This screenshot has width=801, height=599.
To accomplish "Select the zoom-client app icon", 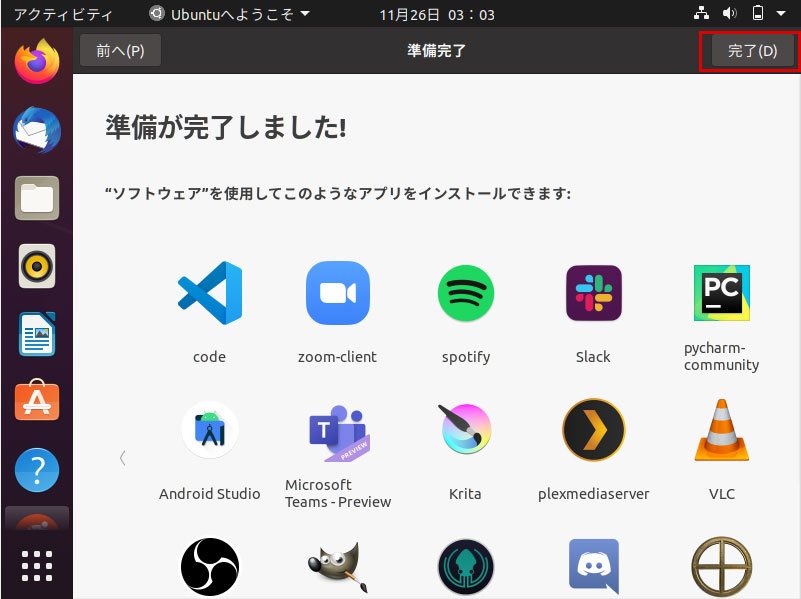I will [338, 293].
